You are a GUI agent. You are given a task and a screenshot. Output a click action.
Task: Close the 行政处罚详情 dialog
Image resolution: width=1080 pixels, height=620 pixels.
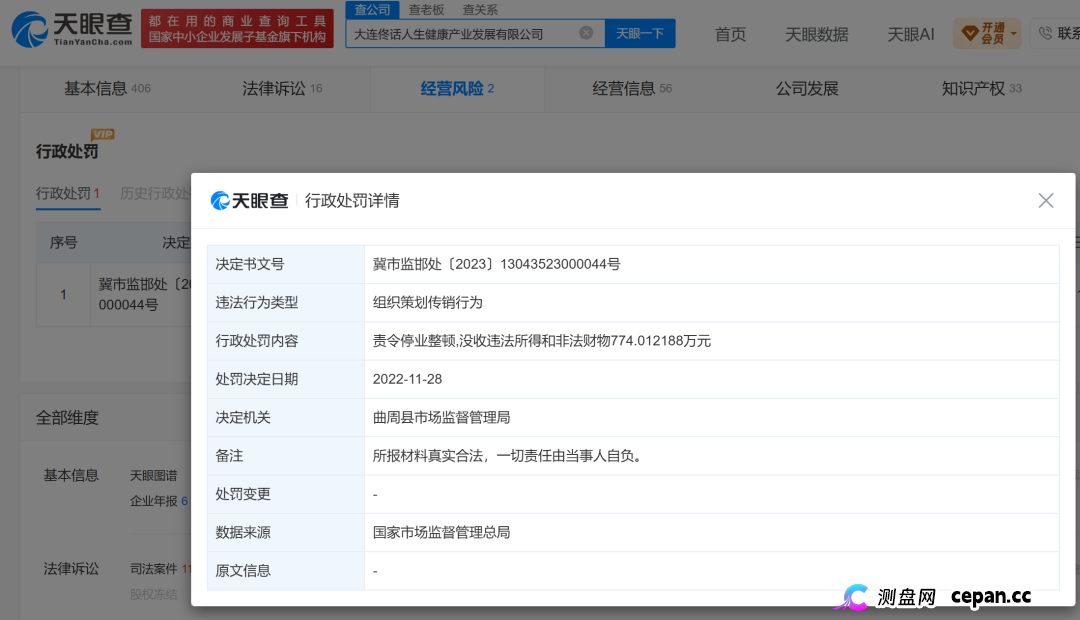coord(1046,200)
